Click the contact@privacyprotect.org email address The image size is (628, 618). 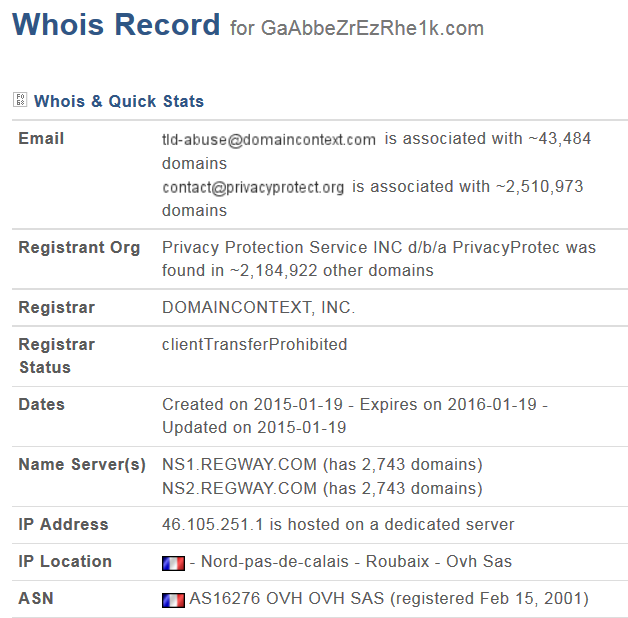click(x=253, y=187)
